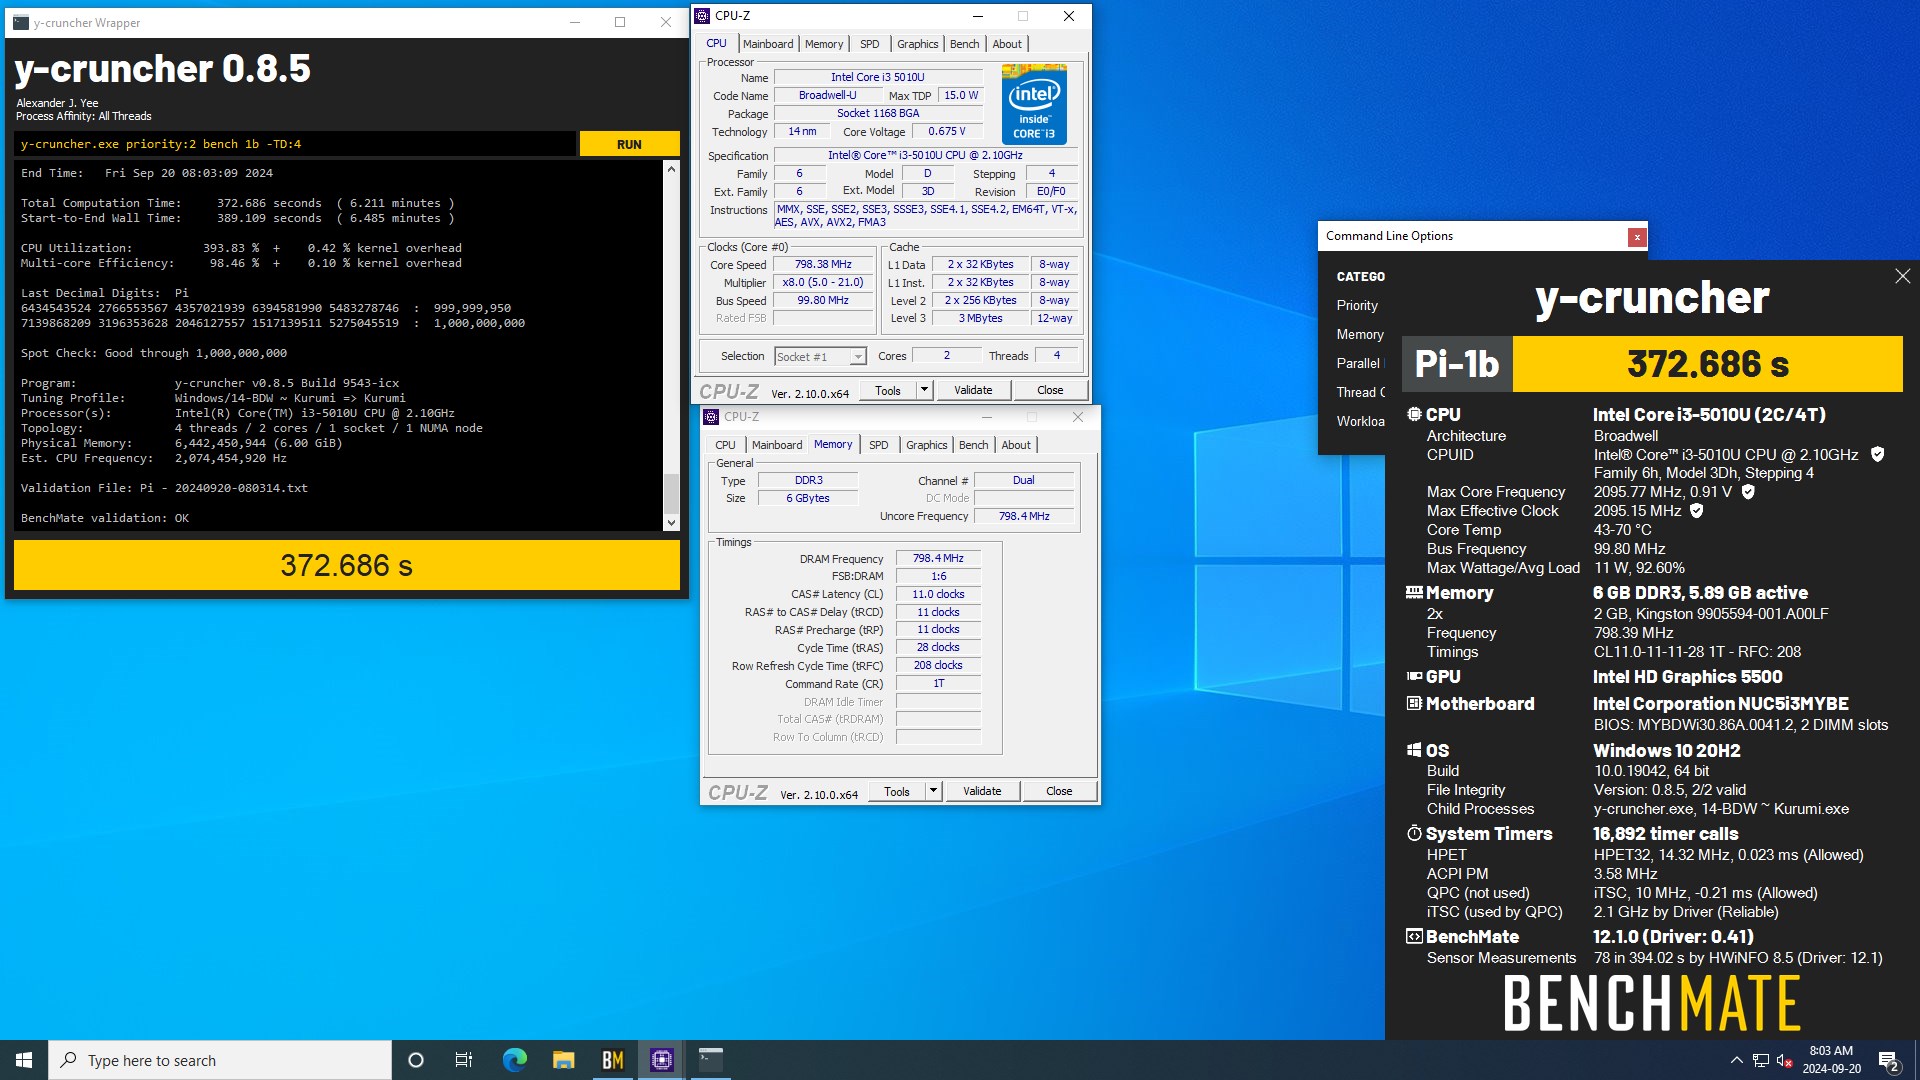Click the network tray icon
This screenshot has width=1920, height=1080.
(1760, 1060)
